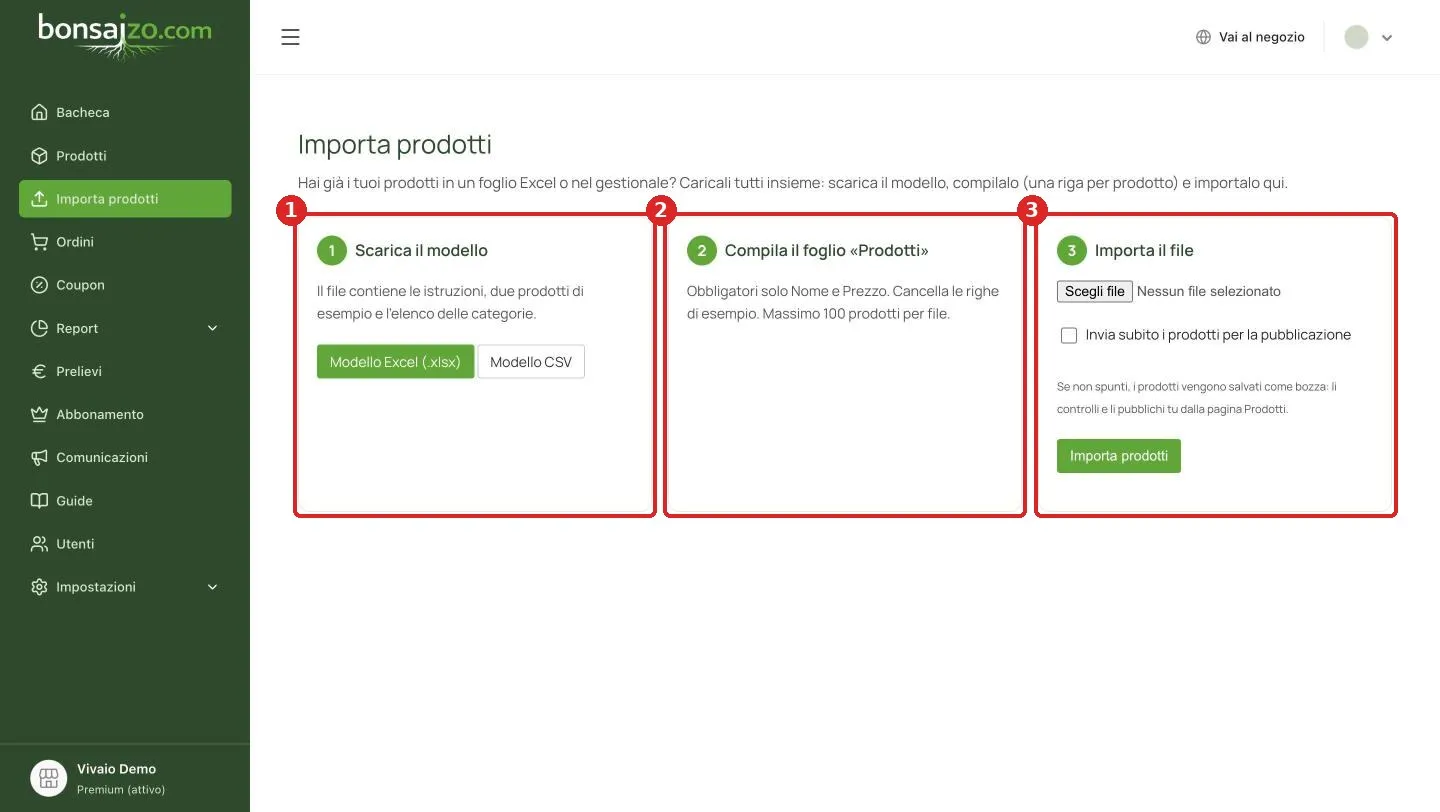The height and width of the screenshot is (812, 1440).
Task: Click the Coupon percent icon
Action: click(39, 284)
